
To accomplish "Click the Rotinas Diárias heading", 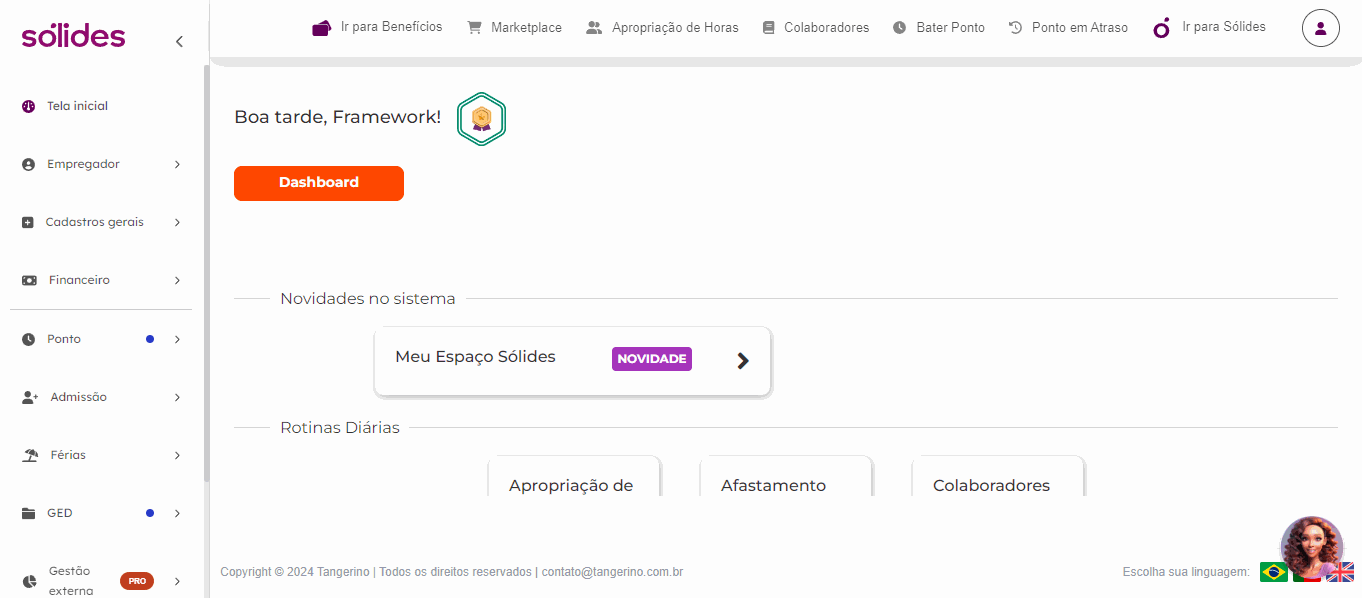I will click(x=340, y=428).
